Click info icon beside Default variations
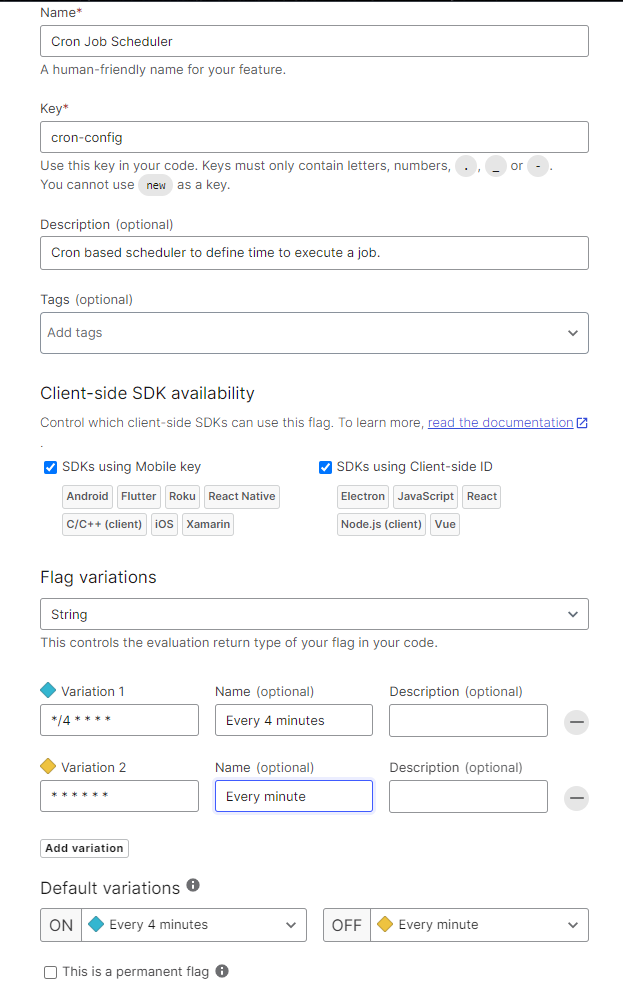The image size is (623, 993). pos(193,885)
